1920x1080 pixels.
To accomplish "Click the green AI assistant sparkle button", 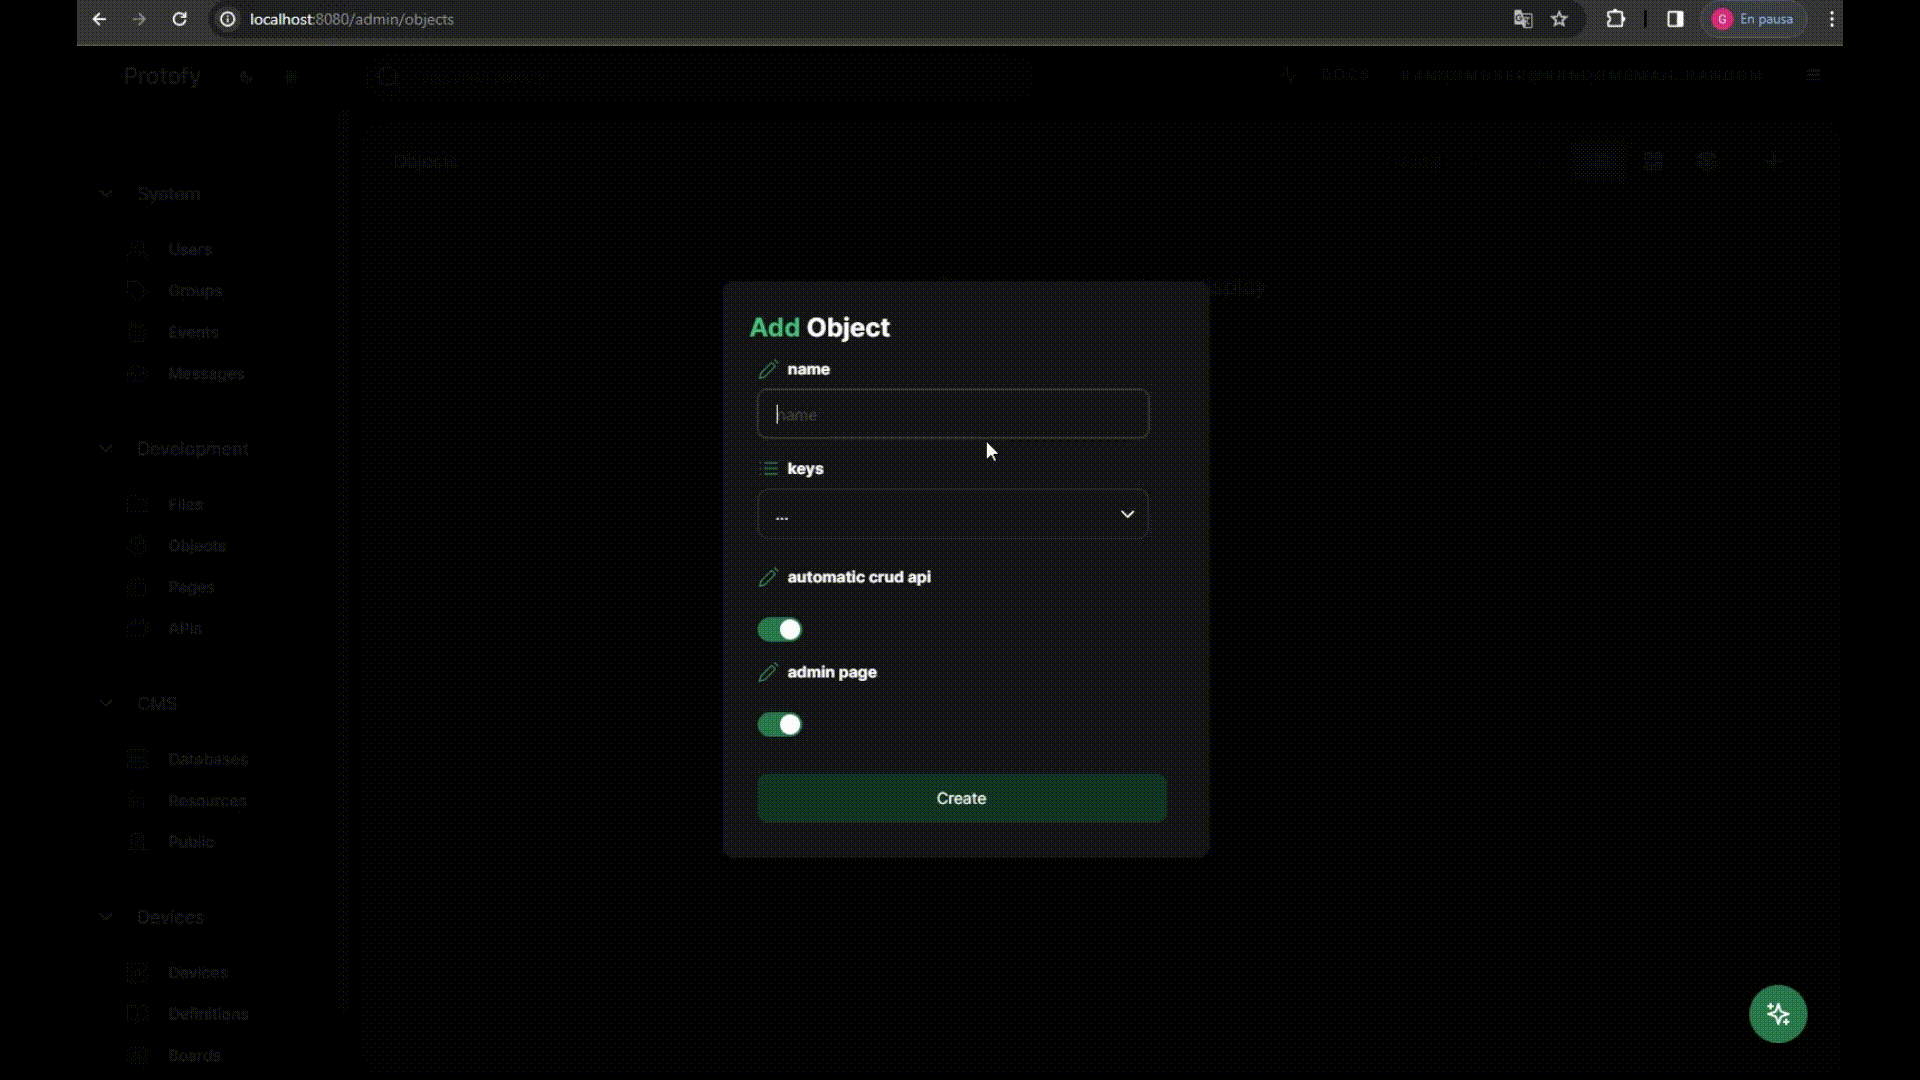I will point(1777,1014).
